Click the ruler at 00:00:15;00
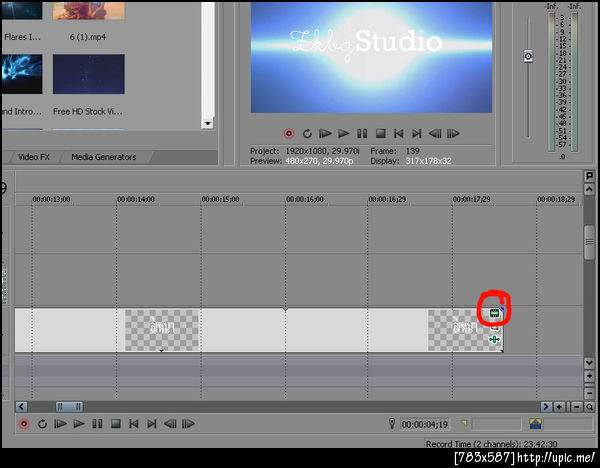Image resolution: width=600 pixels, height=468 pixels. coord(220,199)
